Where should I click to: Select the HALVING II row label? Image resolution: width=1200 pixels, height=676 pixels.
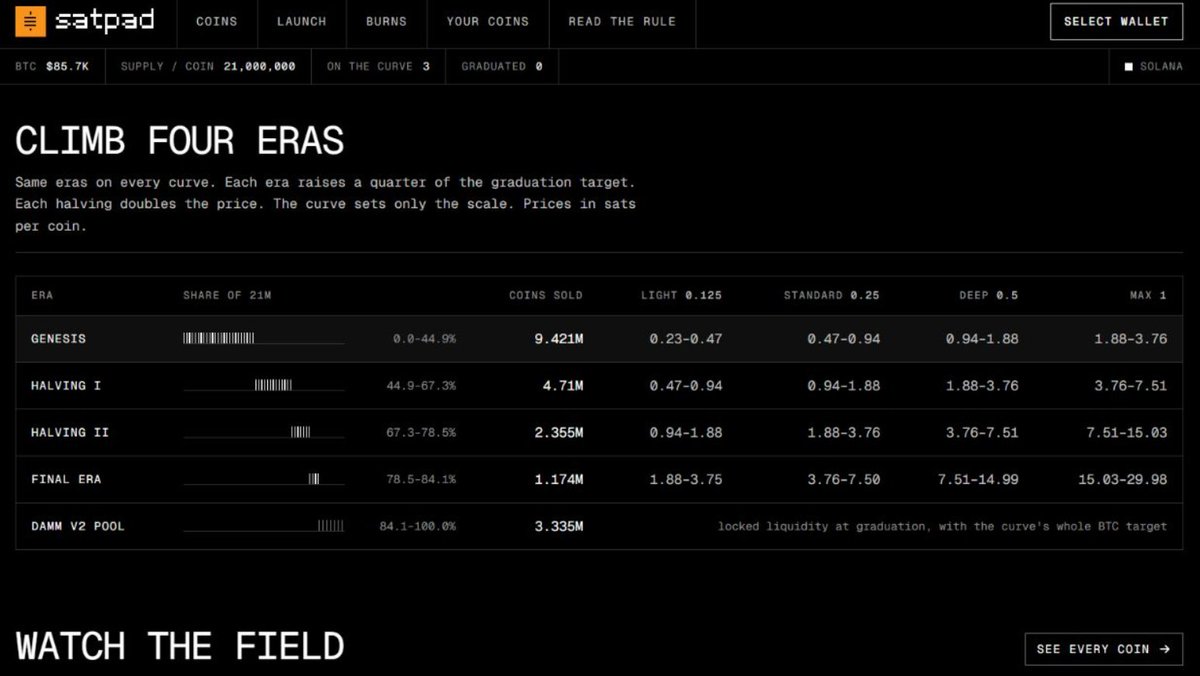pos(70,433)
